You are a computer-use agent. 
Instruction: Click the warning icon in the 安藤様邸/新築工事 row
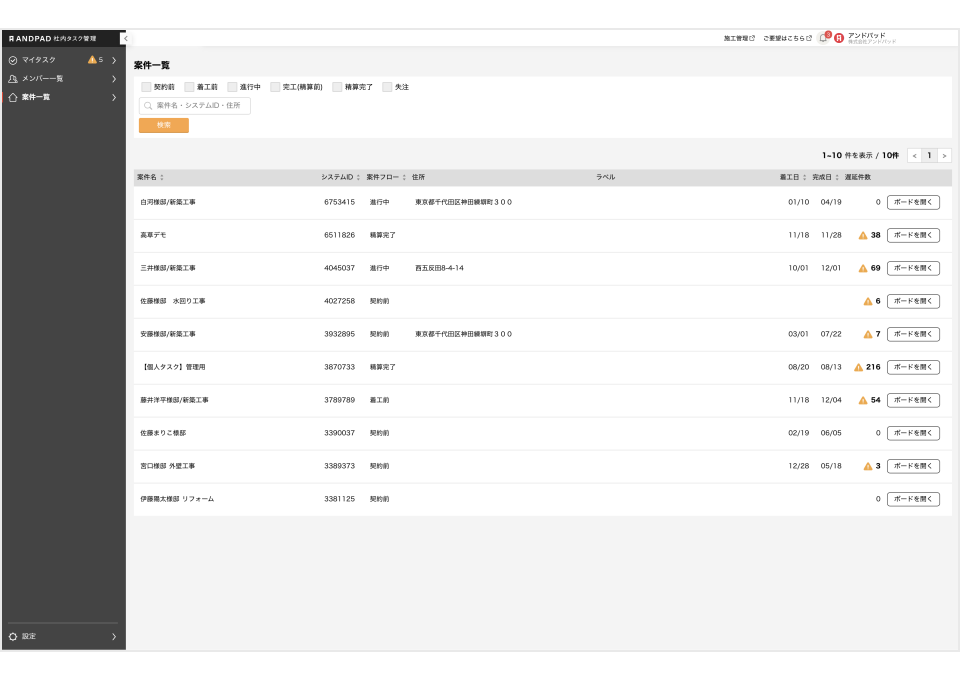(868, 334)
